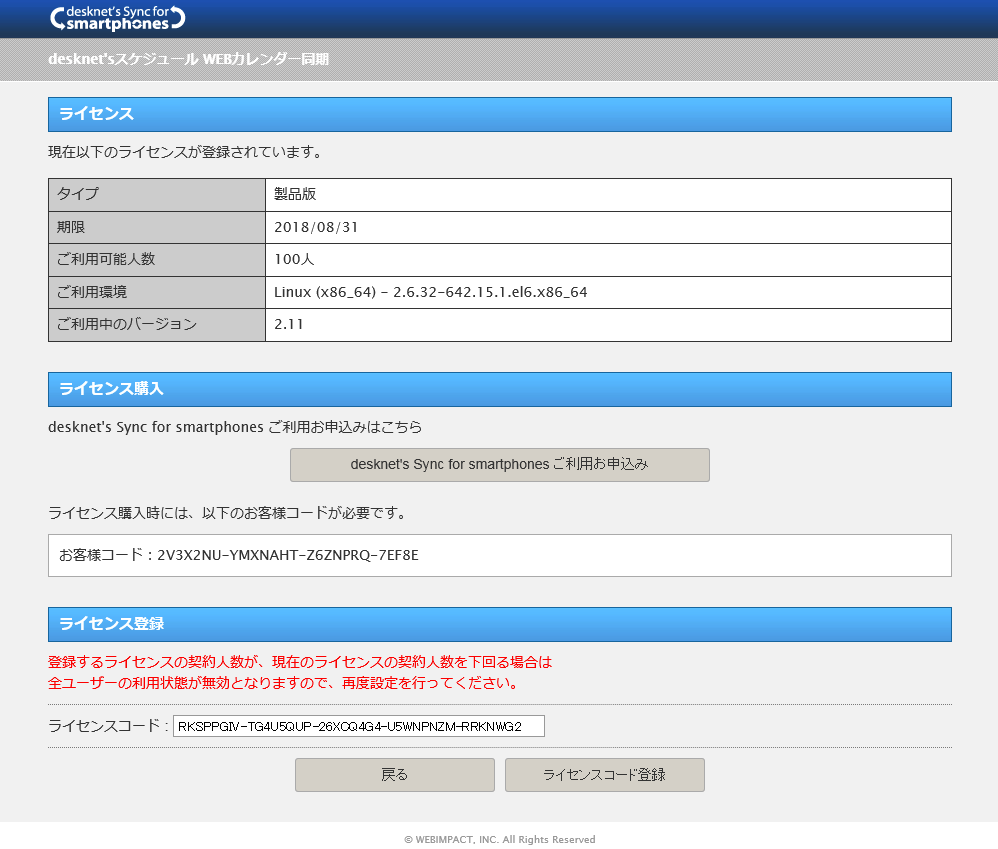Screen dimensions: 998x849
Task: Click the 現在以下のライセンスが登録されています text
Action: click(x=186, y=153)
